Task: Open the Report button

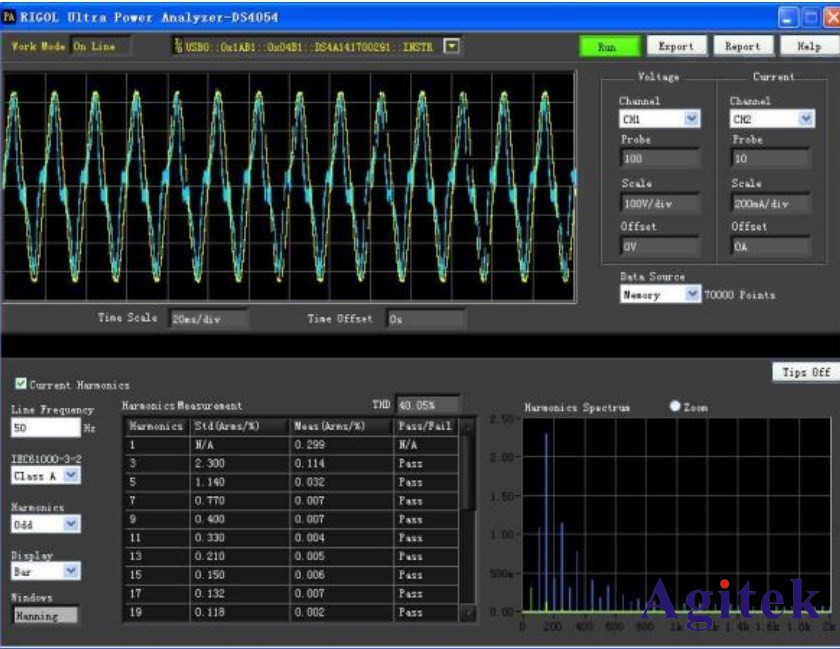Action: (742, 46)
